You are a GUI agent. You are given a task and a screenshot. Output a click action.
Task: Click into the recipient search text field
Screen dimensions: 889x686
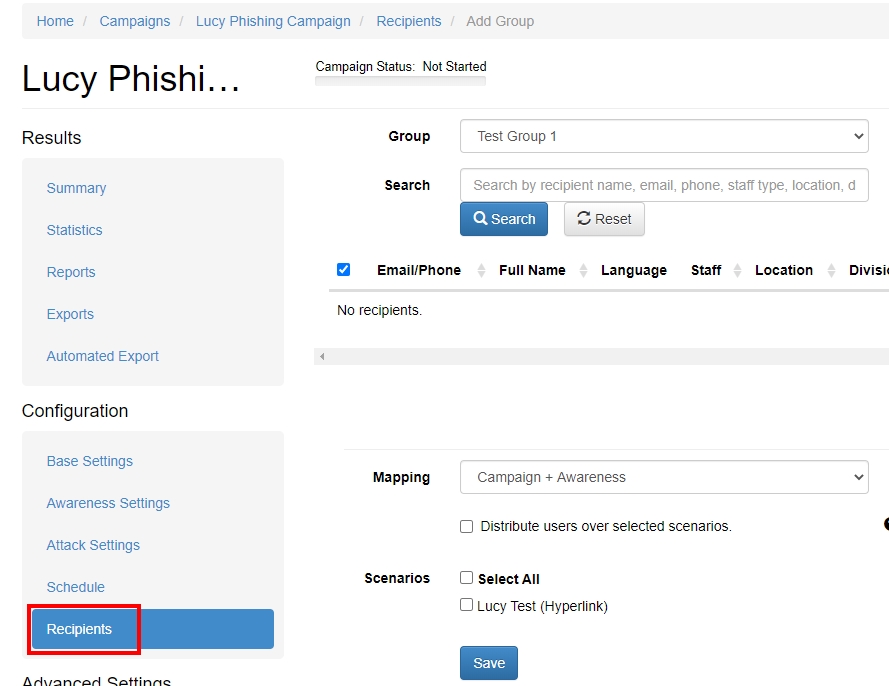click(x=664, y=185)
